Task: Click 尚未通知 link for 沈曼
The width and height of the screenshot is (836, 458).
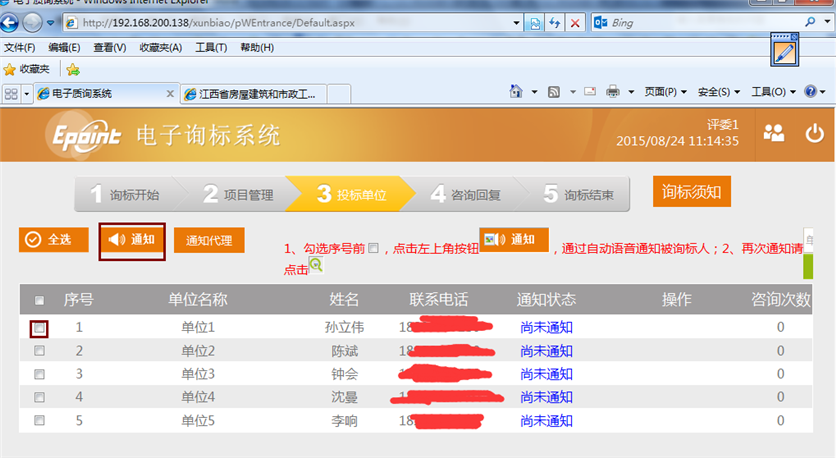Action: click(546, 397)
